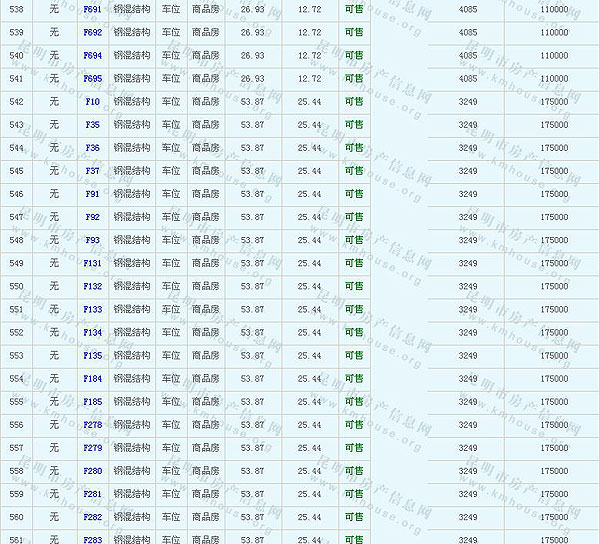Screen dimensions: 600x544
Task: Click the F35 unit link
Action: (92, 125)
